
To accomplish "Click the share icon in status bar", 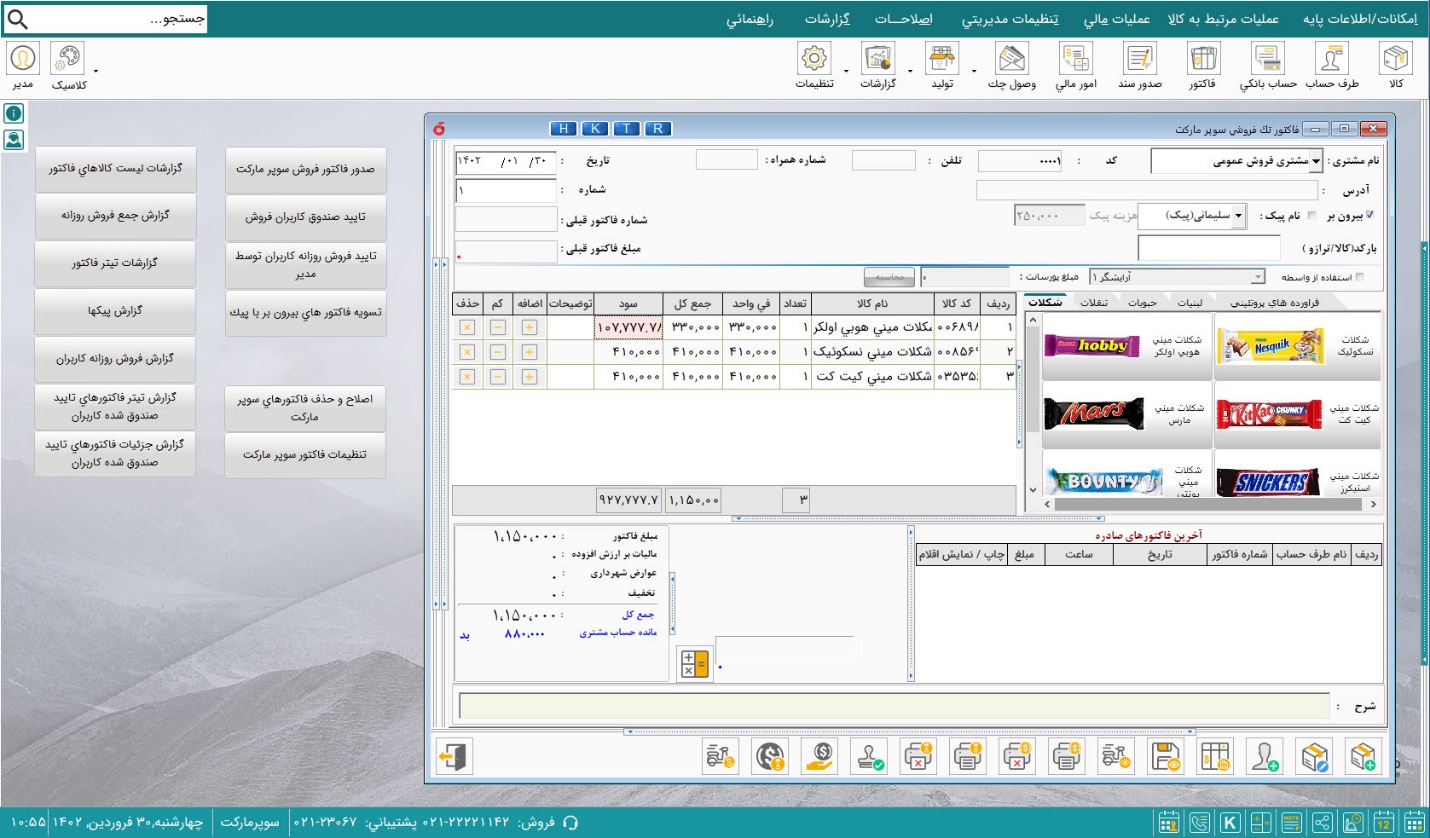I will click(1322, 823).
